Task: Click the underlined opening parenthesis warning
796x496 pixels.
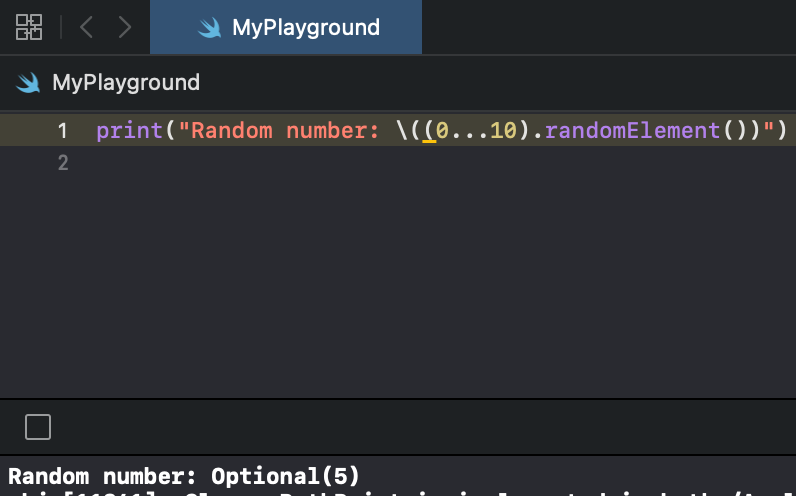Action: (429, 131)
